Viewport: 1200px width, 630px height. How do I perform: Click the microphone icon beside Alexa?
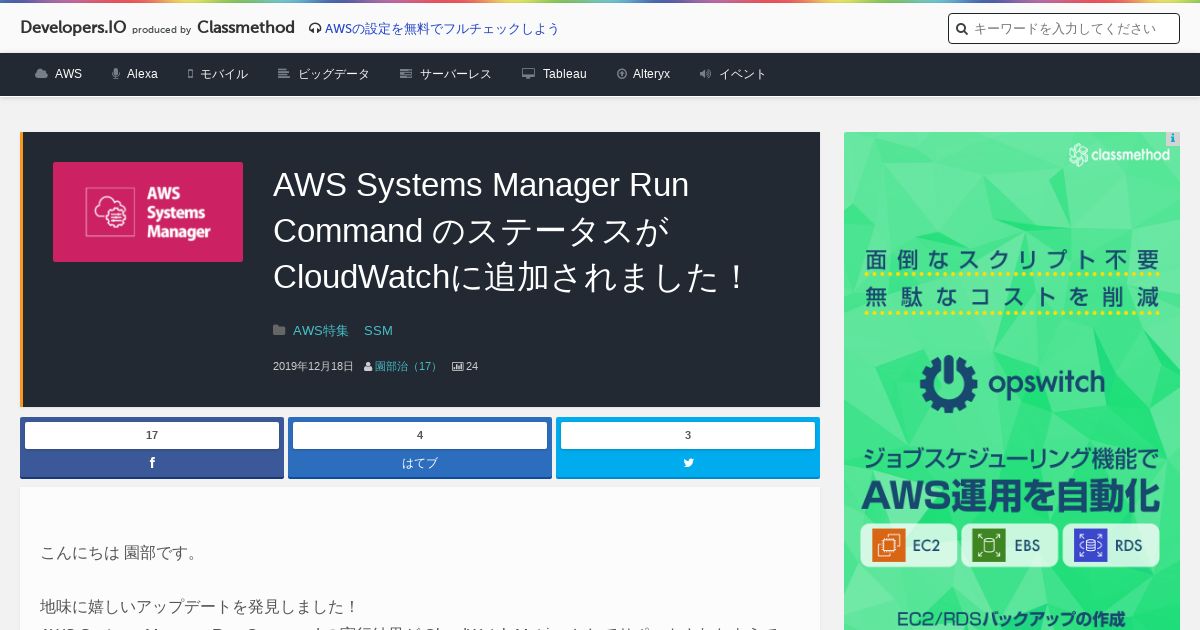(116, 74)
